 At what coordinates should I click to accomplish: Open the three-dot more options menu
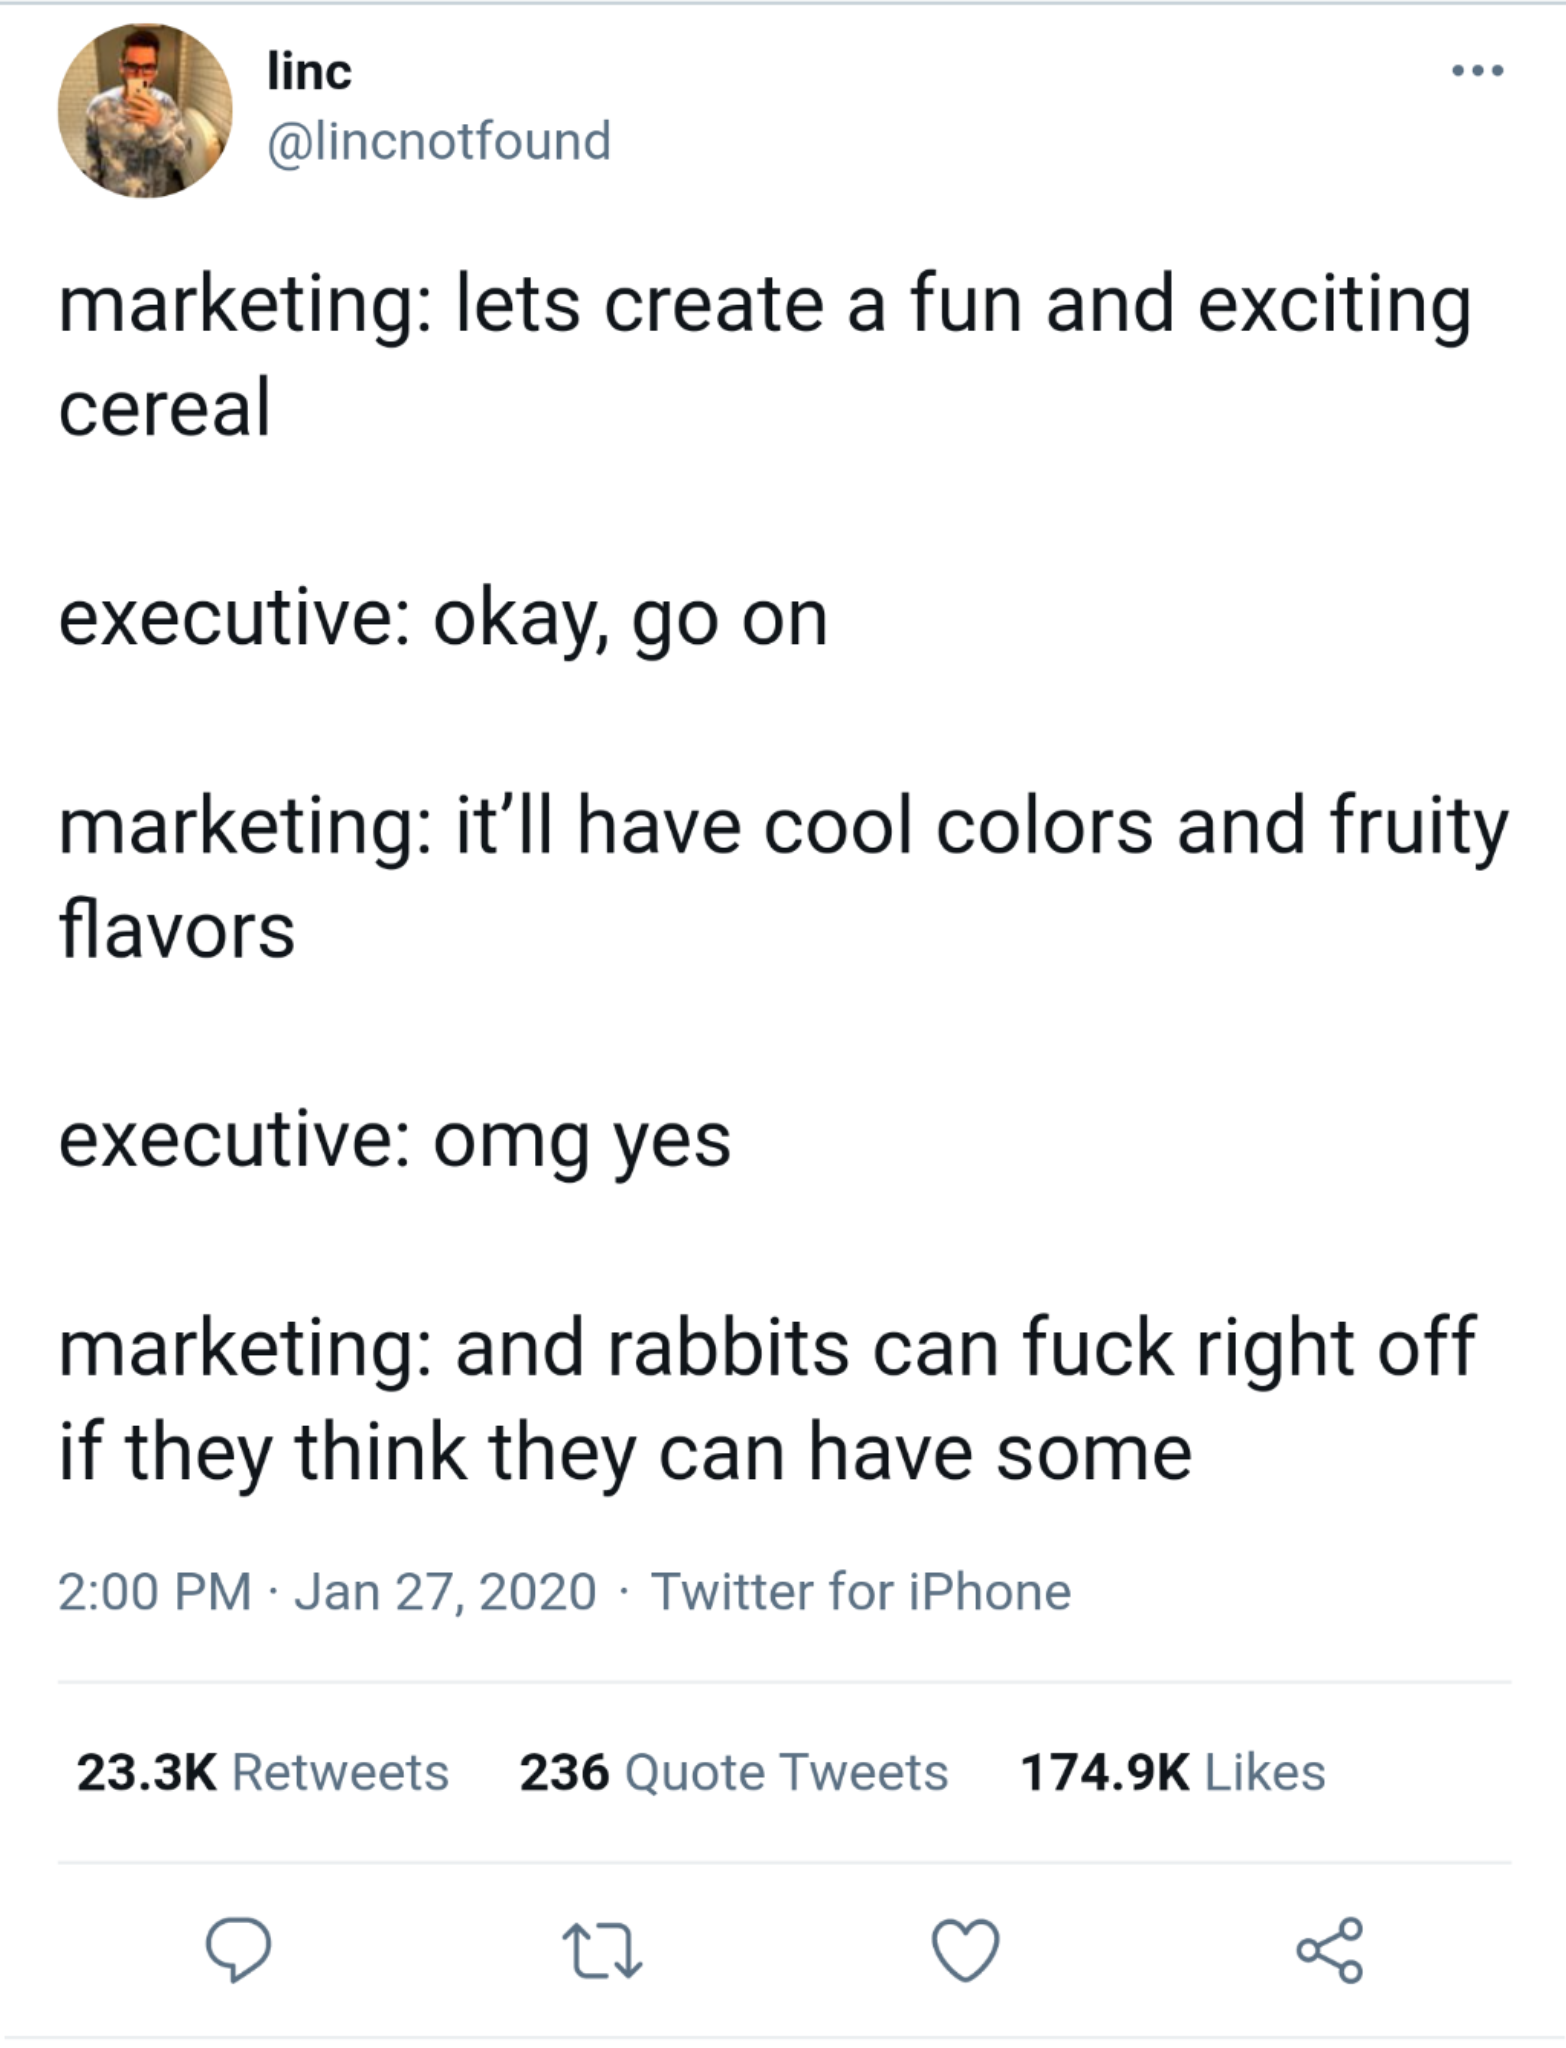[1477, 71]
